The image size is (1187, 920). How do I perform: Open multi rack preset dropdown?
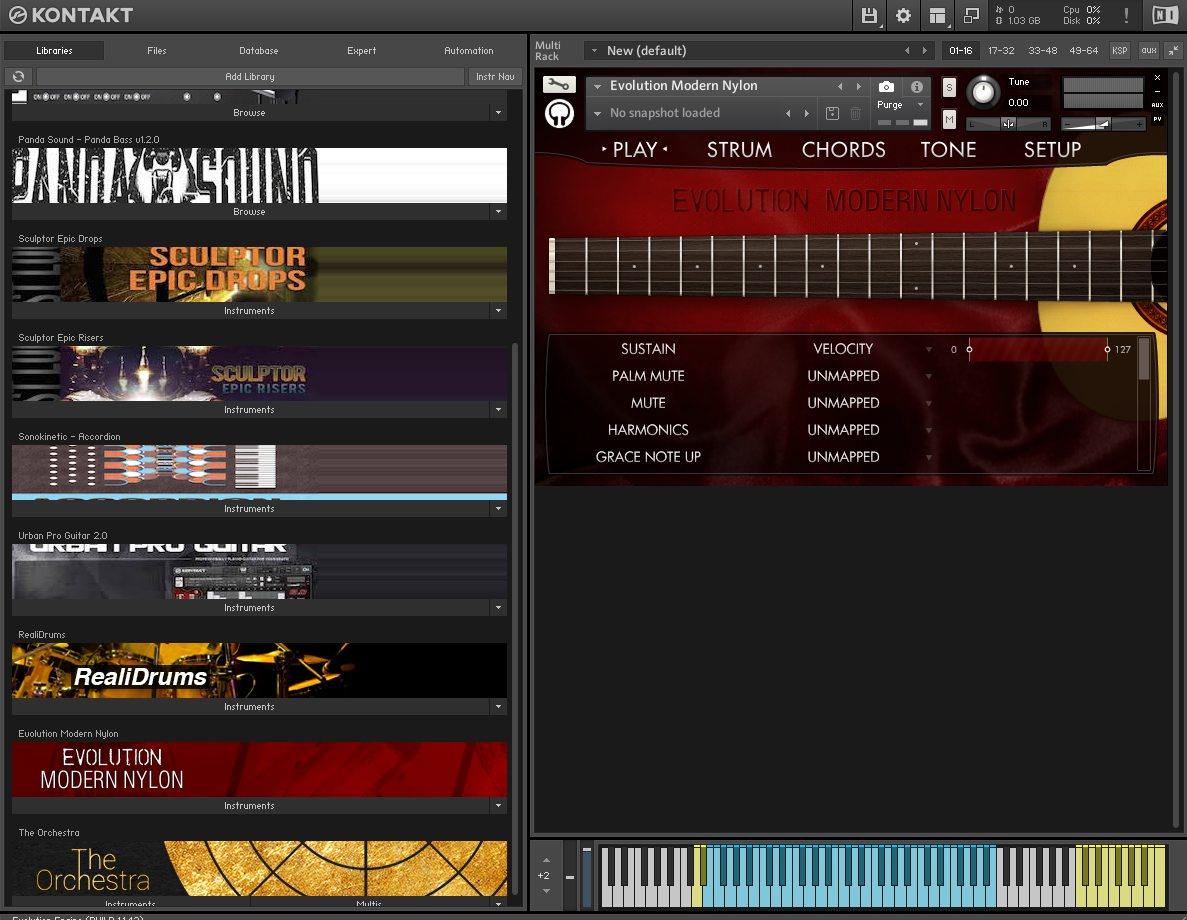pyautogui.click(x=594, y=51)
